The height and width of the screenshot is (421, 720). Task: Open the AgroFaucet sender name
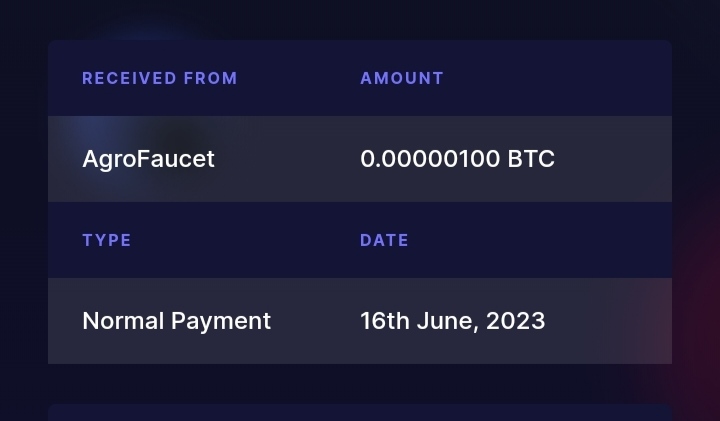tap(148, 159)
